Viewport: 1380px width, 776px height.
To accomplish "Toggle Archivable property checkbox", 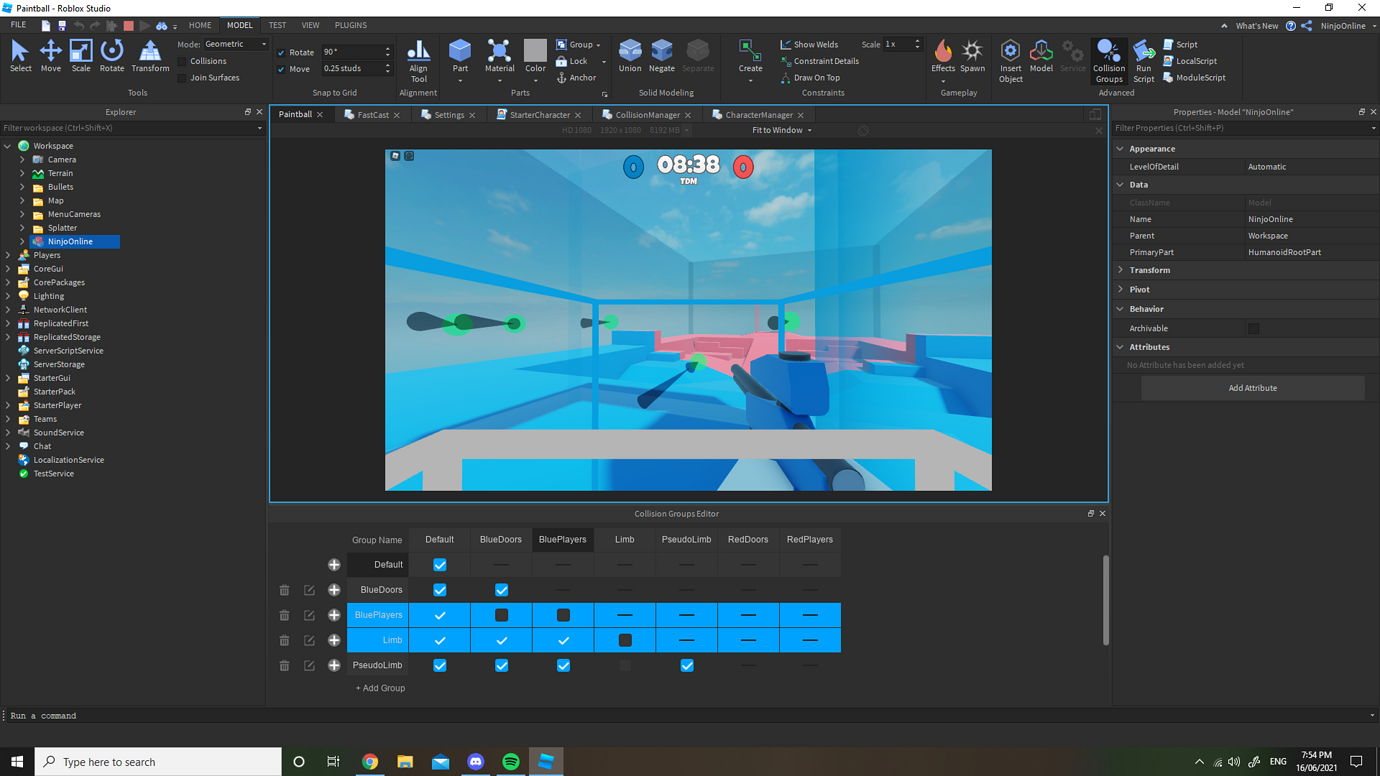I will tap(1253, 328).
